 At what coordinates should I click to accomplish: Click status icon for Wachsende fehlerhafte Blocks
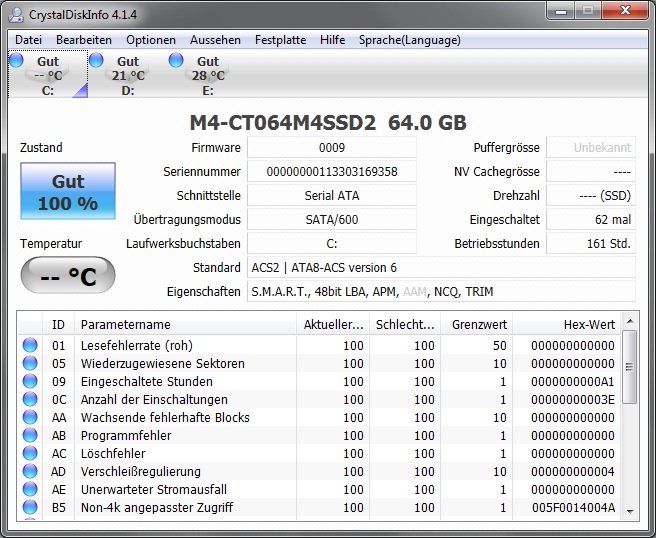pos(30,418)
